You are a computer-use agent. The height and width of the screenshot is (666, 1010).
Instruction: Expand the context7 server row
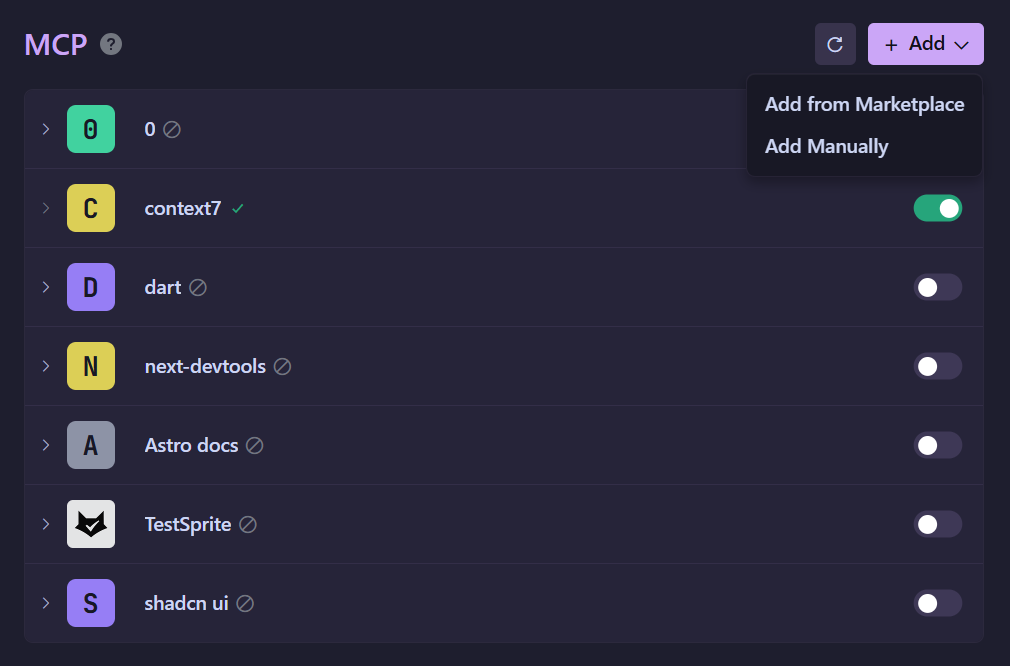click(x=45, y=208)
